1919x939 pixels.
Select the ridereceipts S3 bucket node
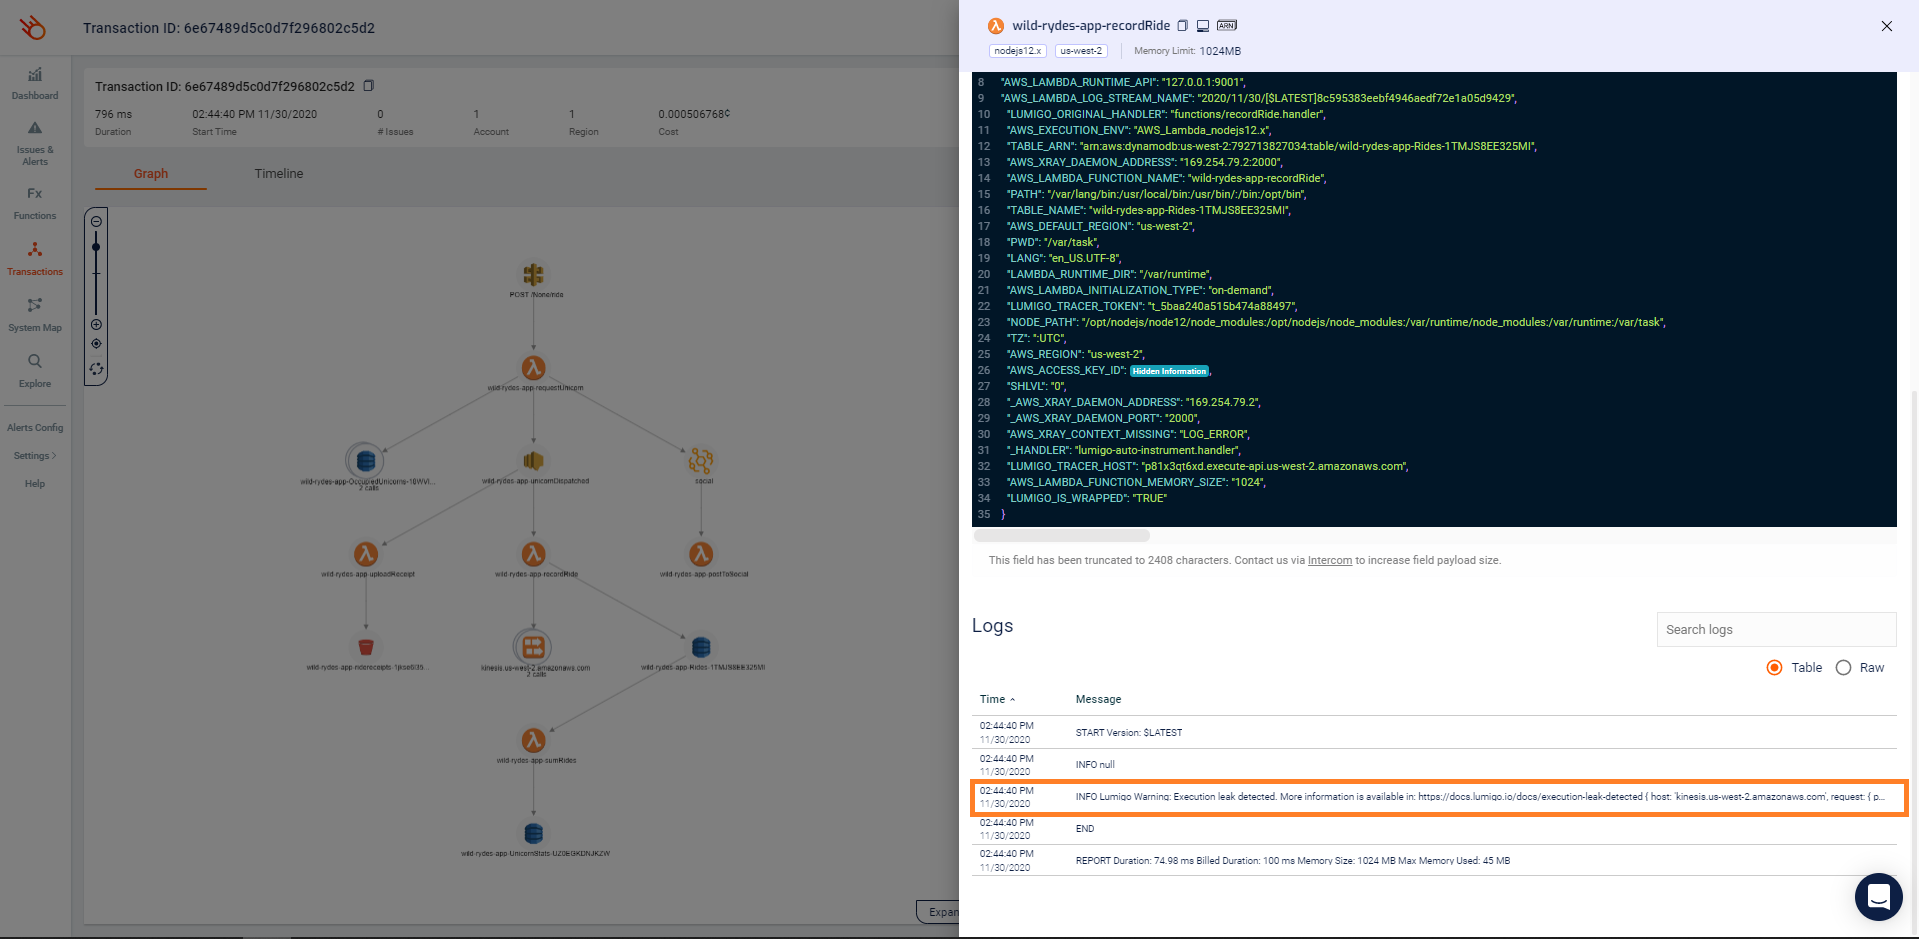(366, 647)
